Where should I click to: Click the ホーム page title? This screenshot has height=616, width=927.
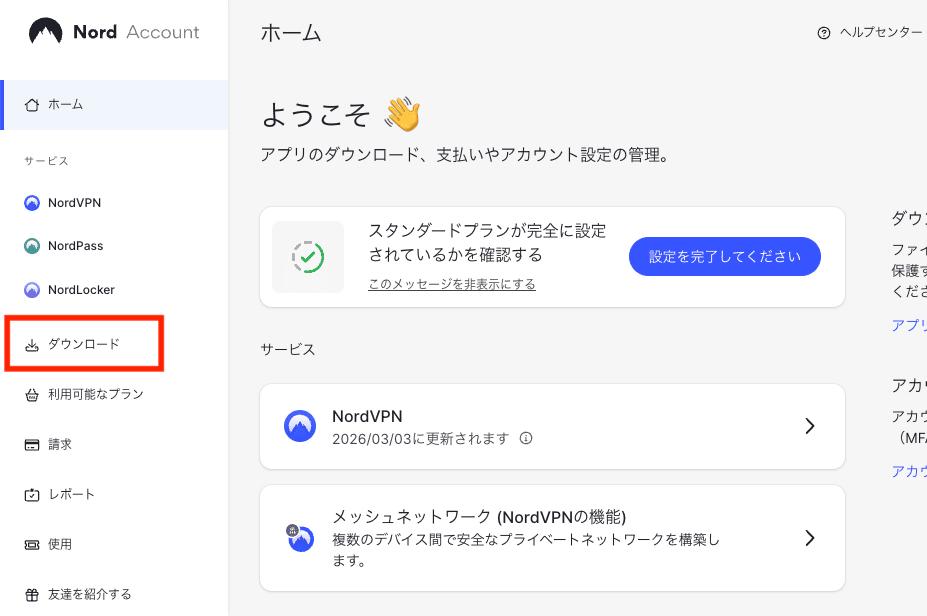pyautogui.click(x=291, y=33)
